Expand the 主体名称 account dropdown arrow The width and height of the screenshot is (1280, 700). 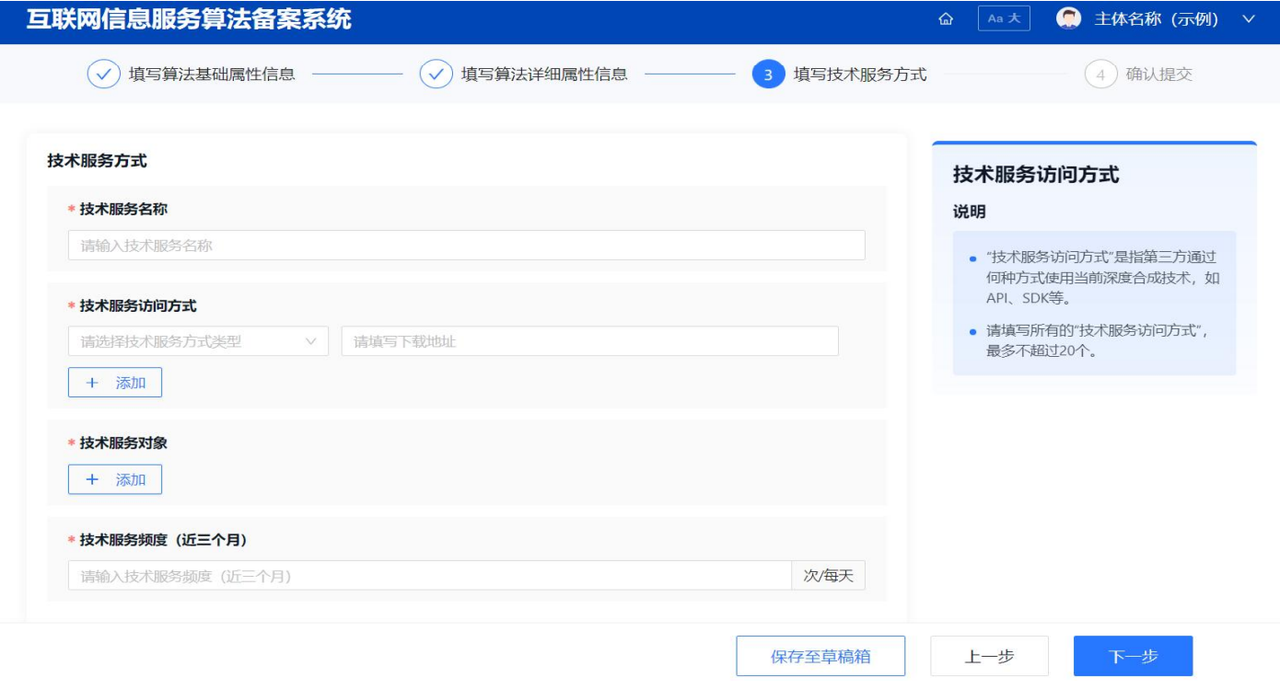tap(1248, 19)
